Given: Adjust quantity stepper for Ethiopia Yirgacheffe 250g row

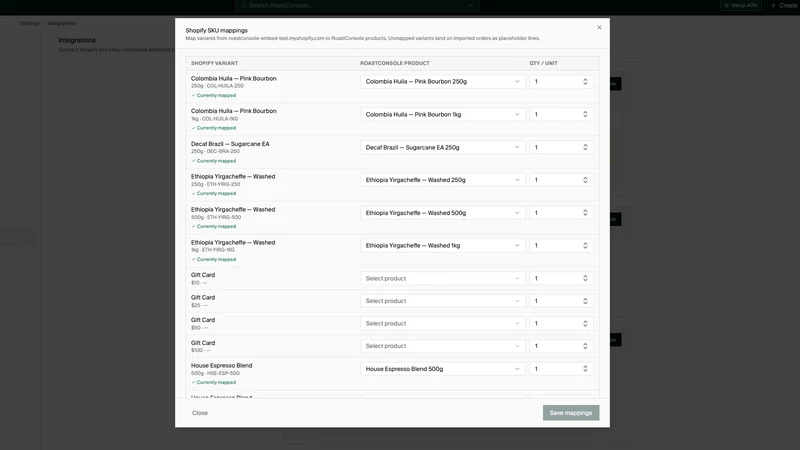Looking at the screenshot, I should 585,180.
